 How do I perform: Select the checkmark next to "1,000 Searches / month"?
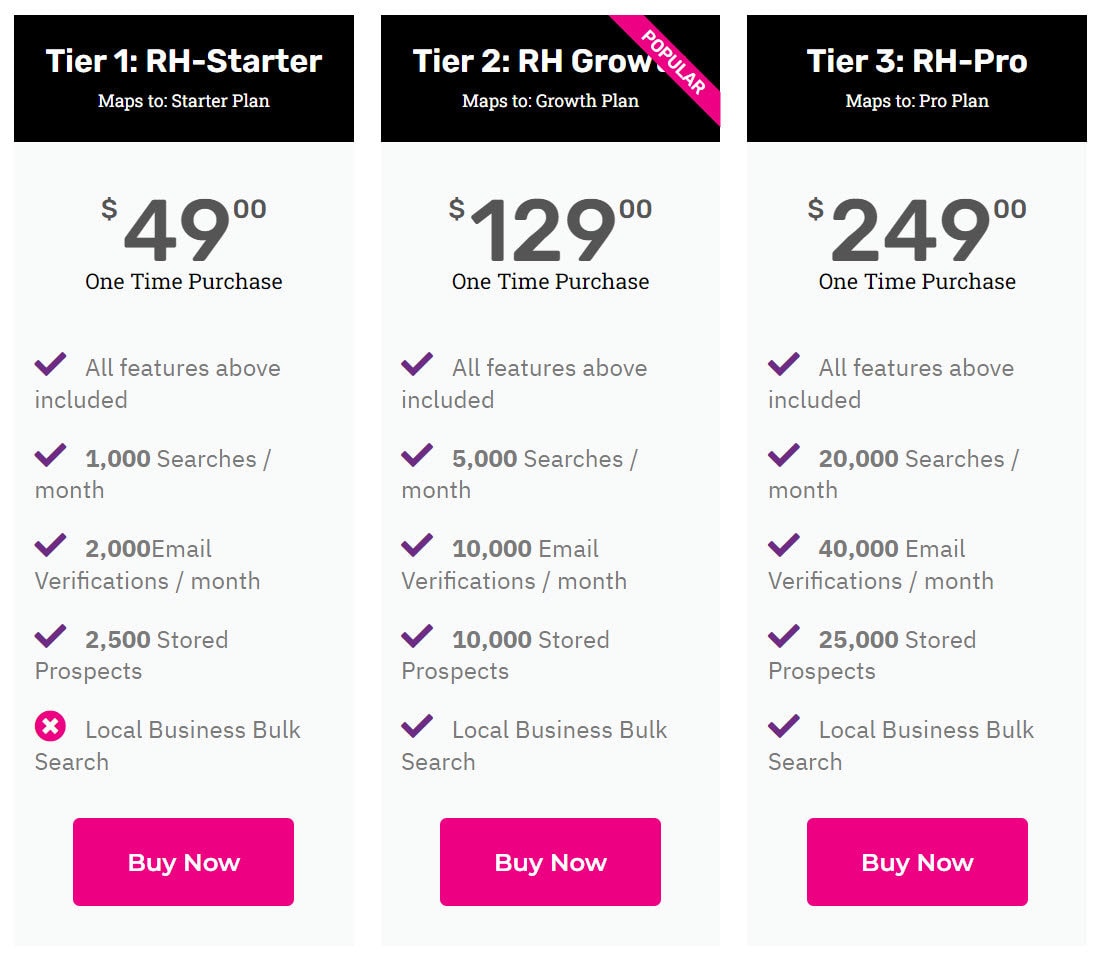[x=50, y=455]
